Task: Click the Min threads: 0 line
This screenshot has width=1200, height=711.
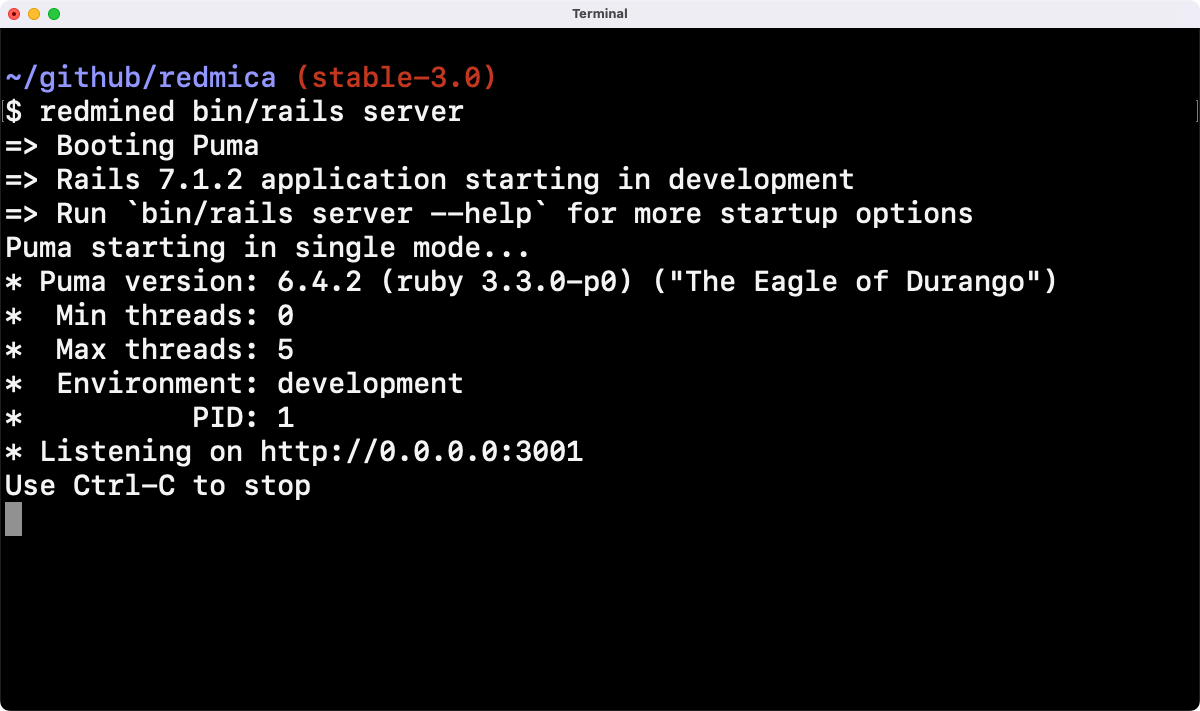Action: click(x=174, y=316)
